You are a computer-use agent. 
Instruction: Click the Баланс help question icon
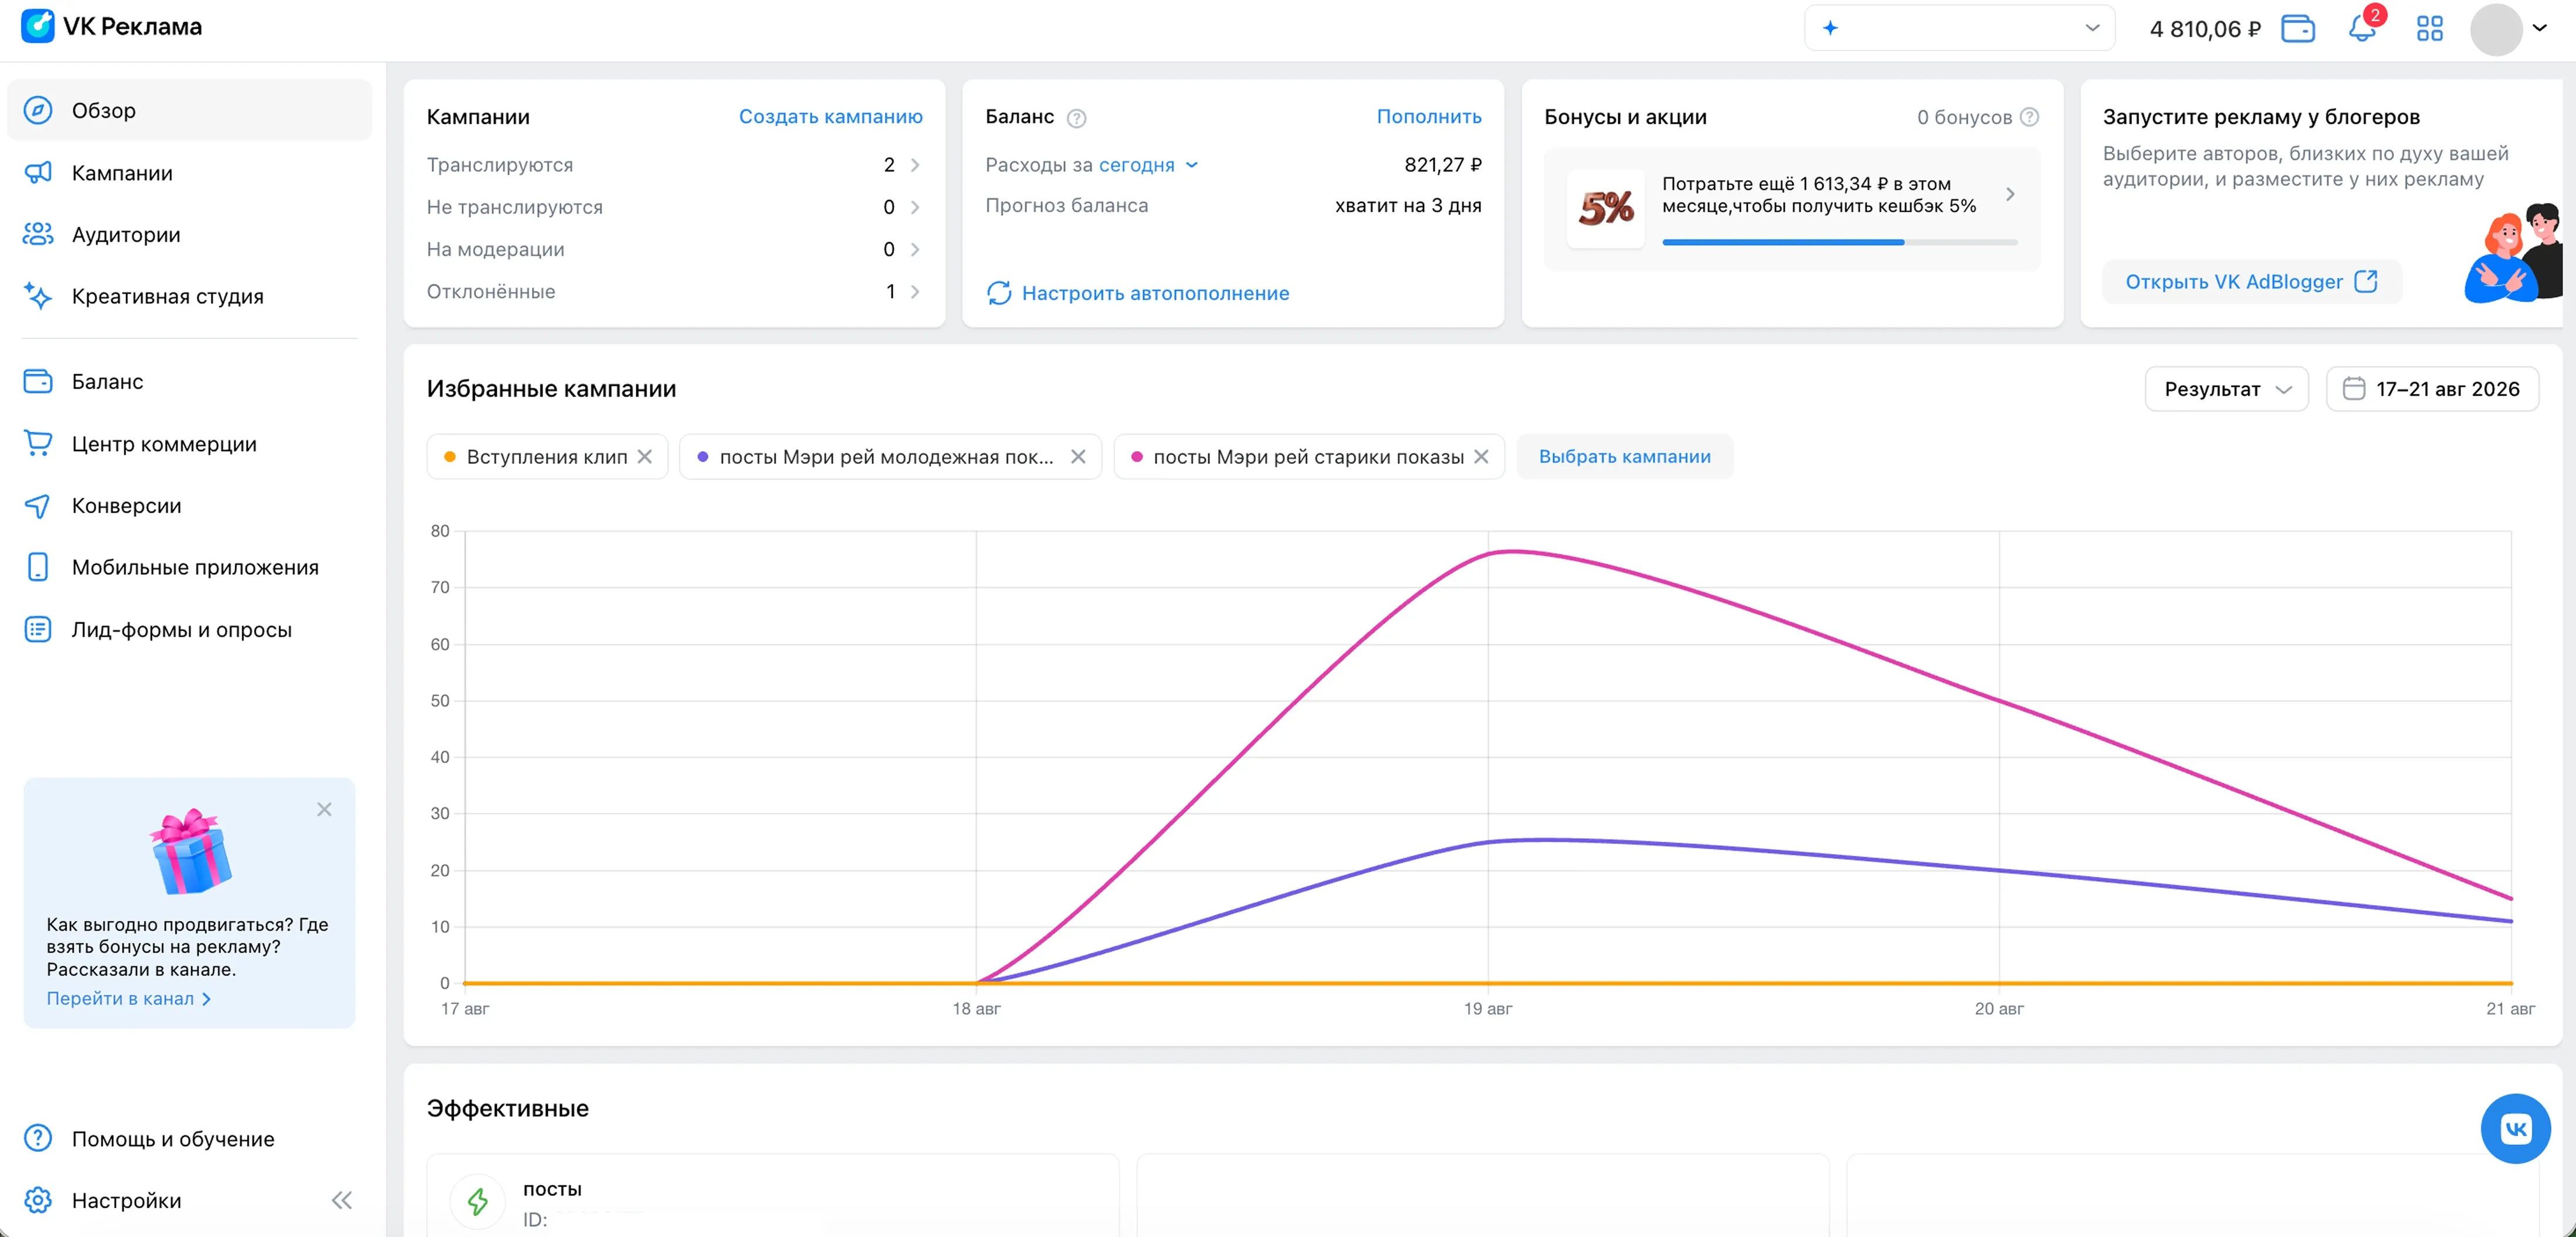[x=1076, y=118]
